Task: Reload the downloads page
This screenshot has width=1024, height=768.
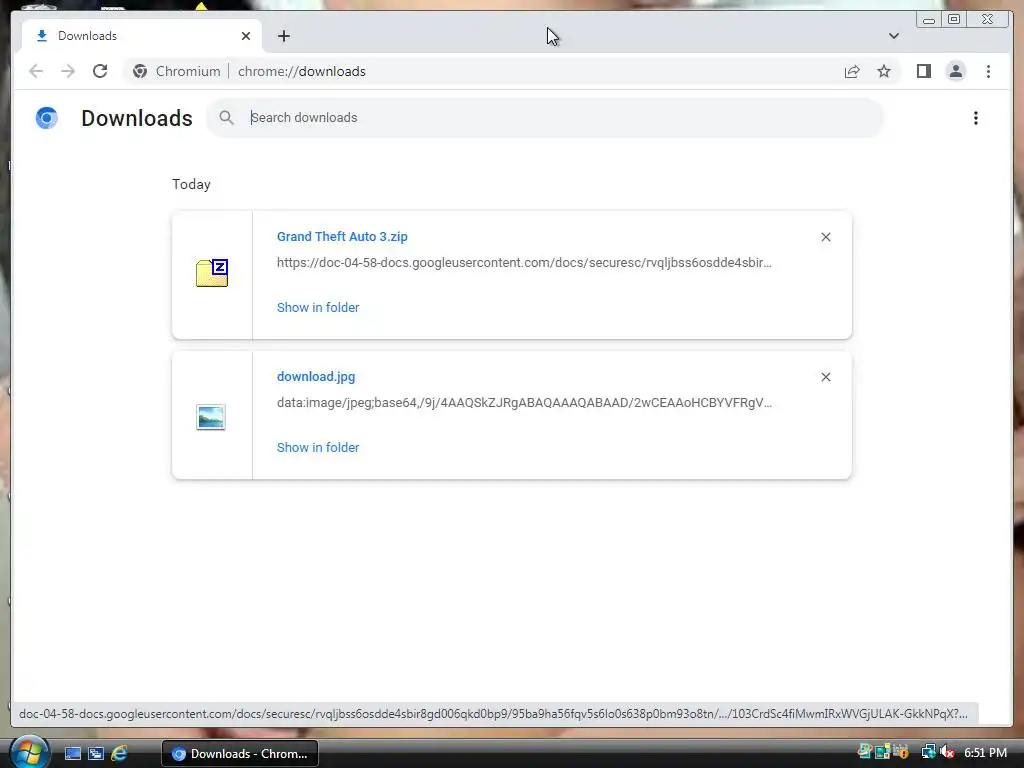Action: [x=100, y=71]
